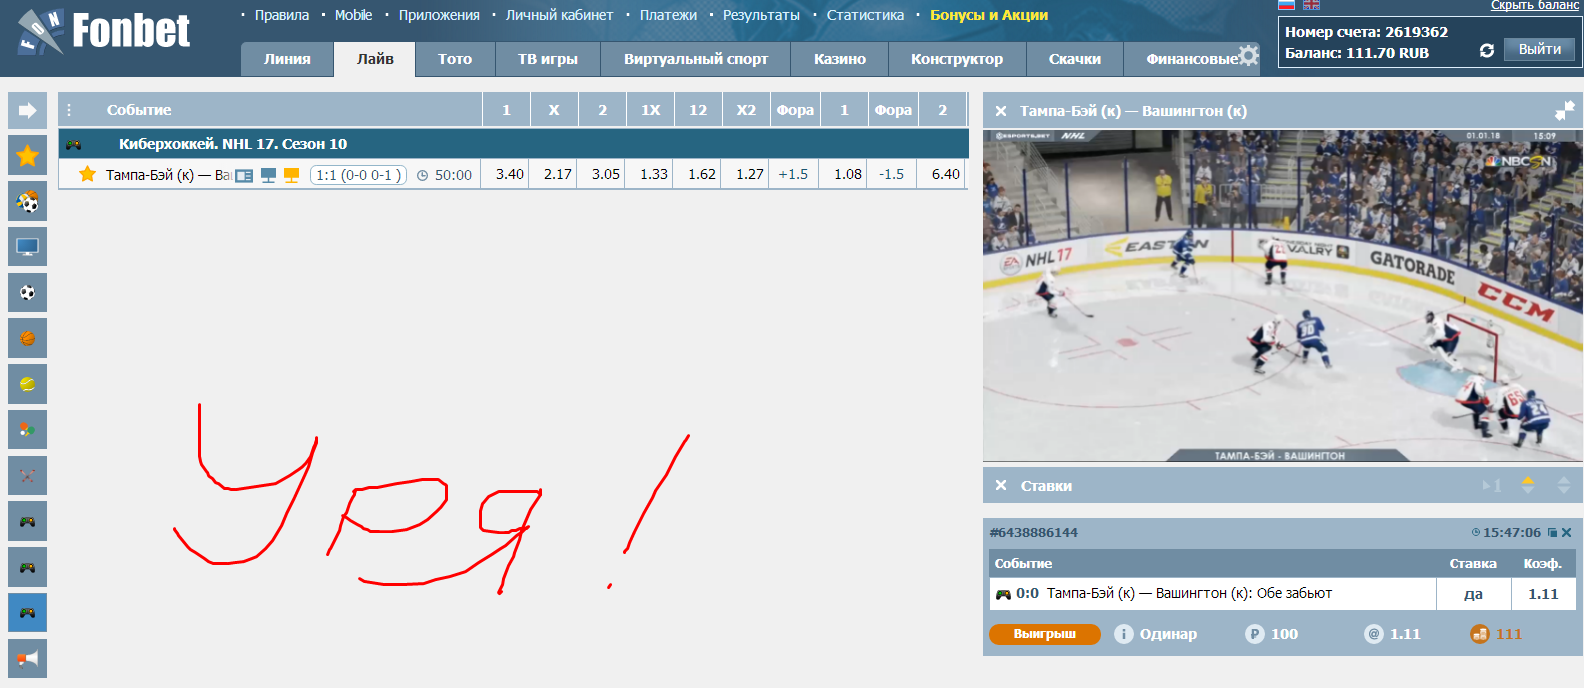Click the monitor icon in the left sidebar
1584x688 pixels.
click(x=28, y=247)
